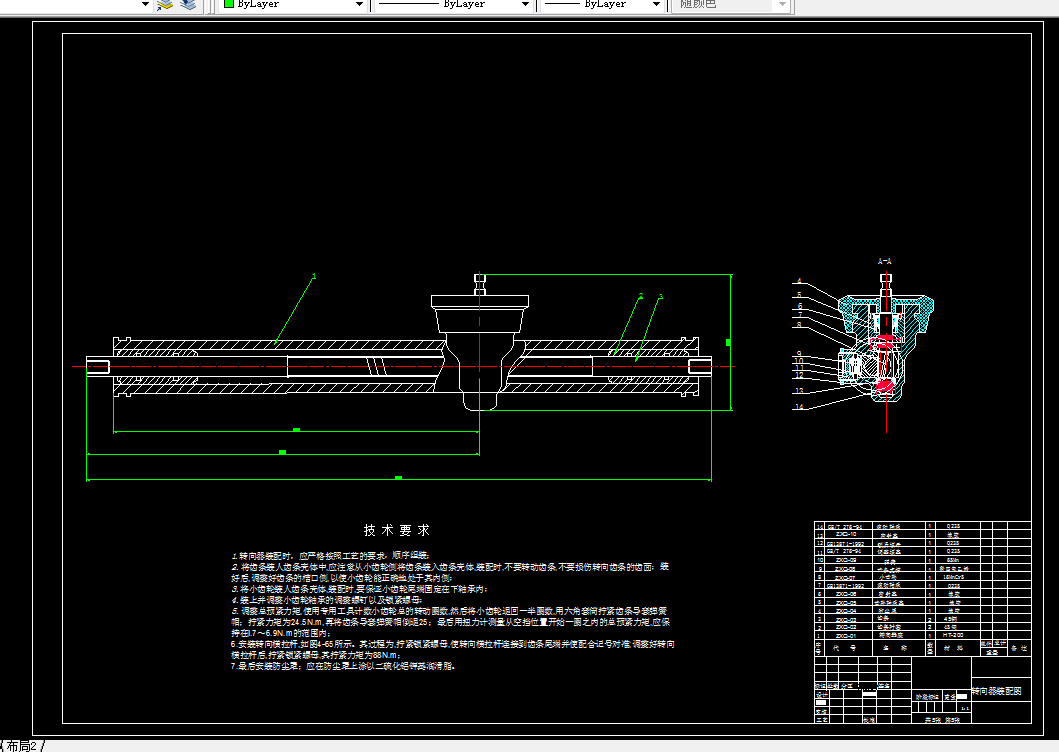The image size is (1059, 752).
Task: Switch to the 布局2 layout tab
Action: tap(22, 746)
